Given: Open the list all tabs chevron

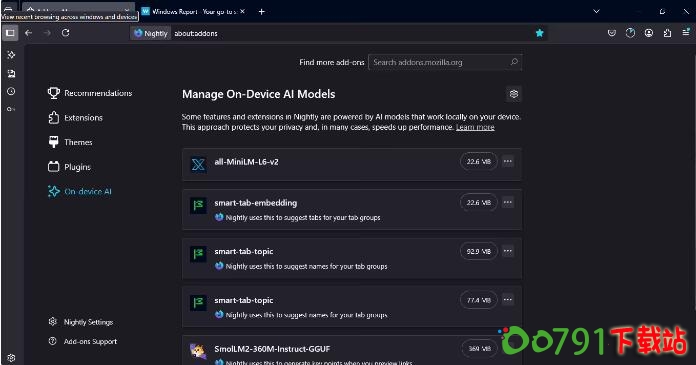Looking at the screenshot, I should coord(596,12).
